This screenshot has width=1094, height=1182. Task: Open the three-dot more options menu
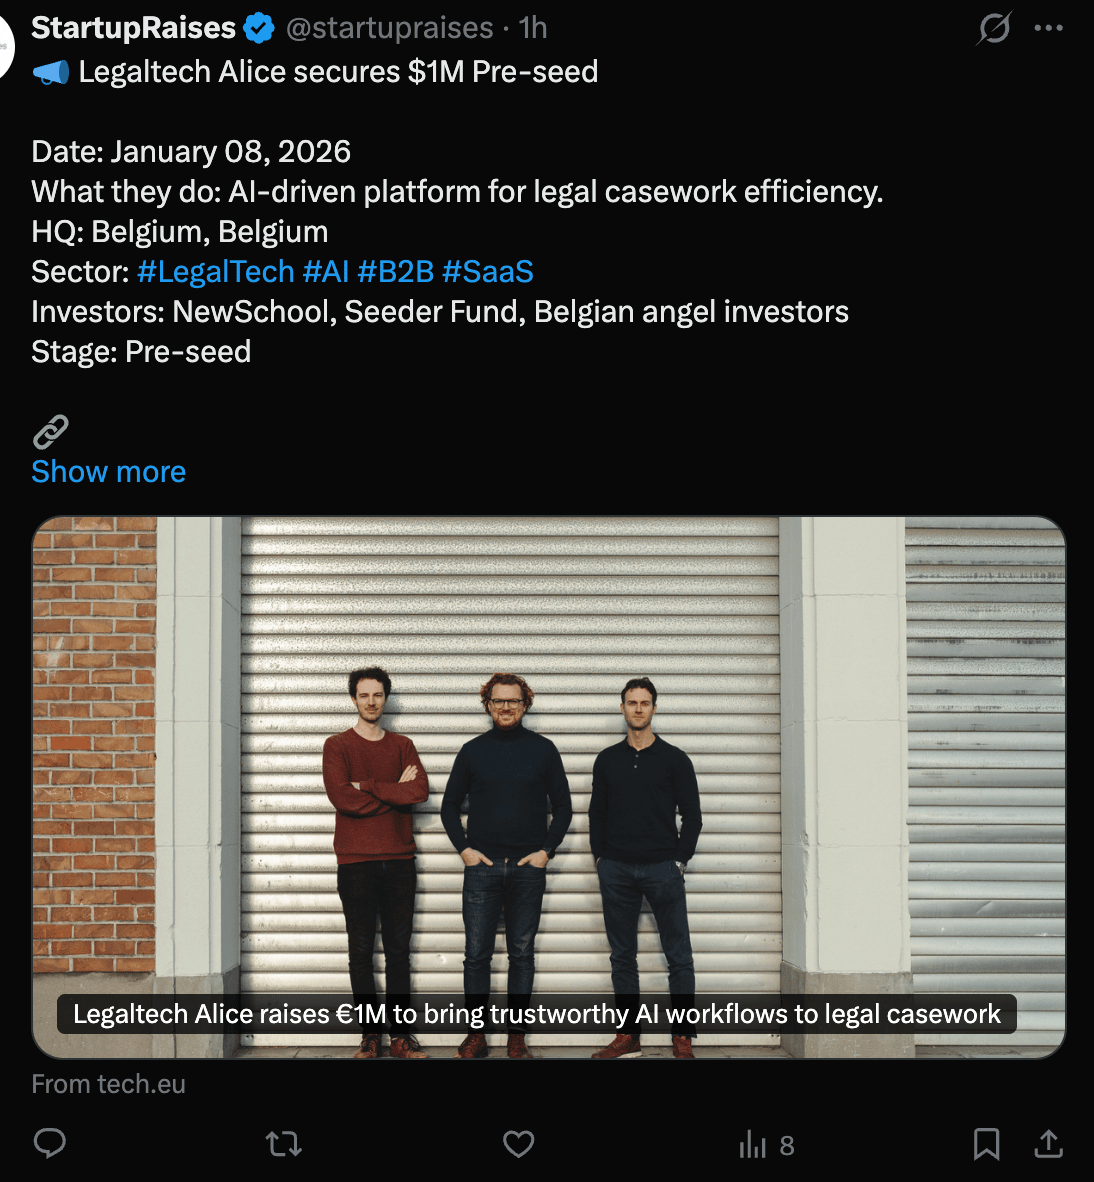click(x=1048, y=29)
